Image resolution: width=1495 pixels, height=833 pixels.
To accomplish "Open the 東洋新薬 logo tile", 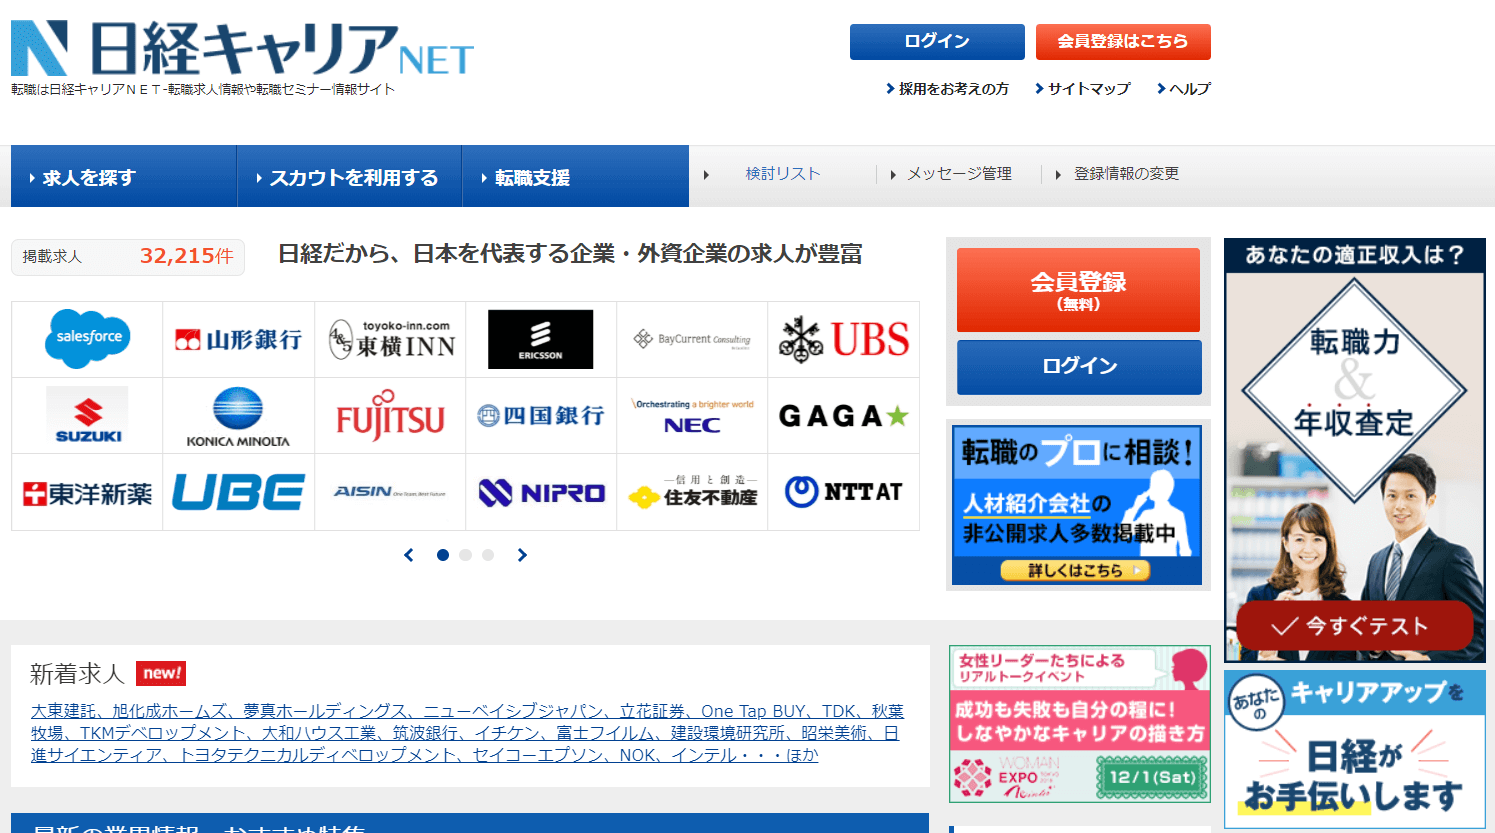I will [x=87, y=493].
